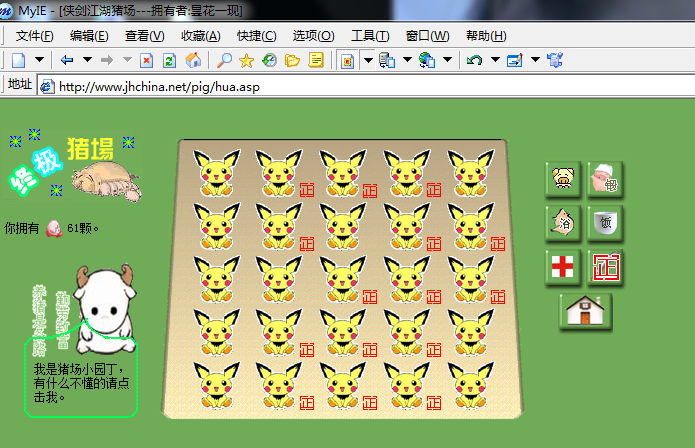The width and height of the screenshot is (695, 448).
Task: Click the last blue gadget toolbar icon
Action: tap(555, 60)
